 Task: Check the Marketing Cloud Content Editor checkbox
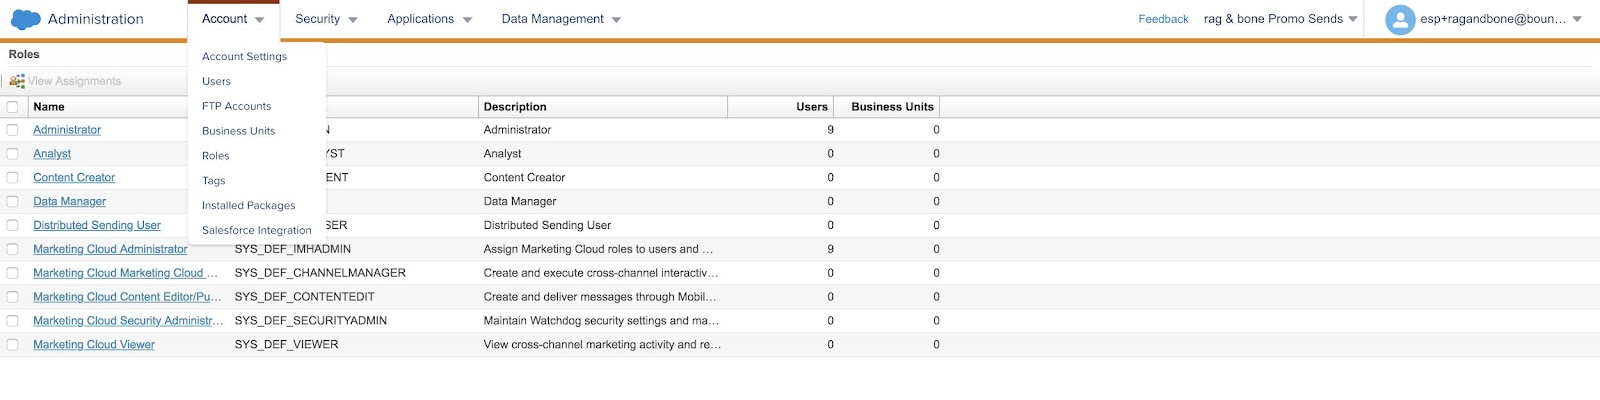pos(13,297)
